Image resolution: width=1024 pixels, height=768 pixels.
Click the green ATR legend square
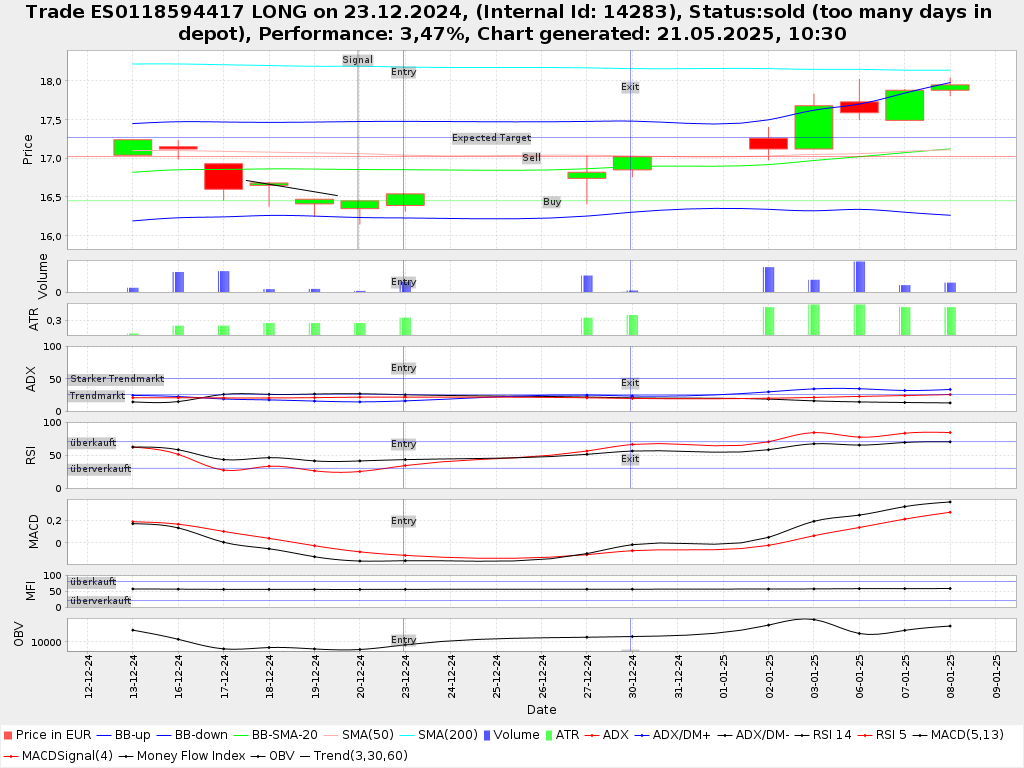(548, 735)
